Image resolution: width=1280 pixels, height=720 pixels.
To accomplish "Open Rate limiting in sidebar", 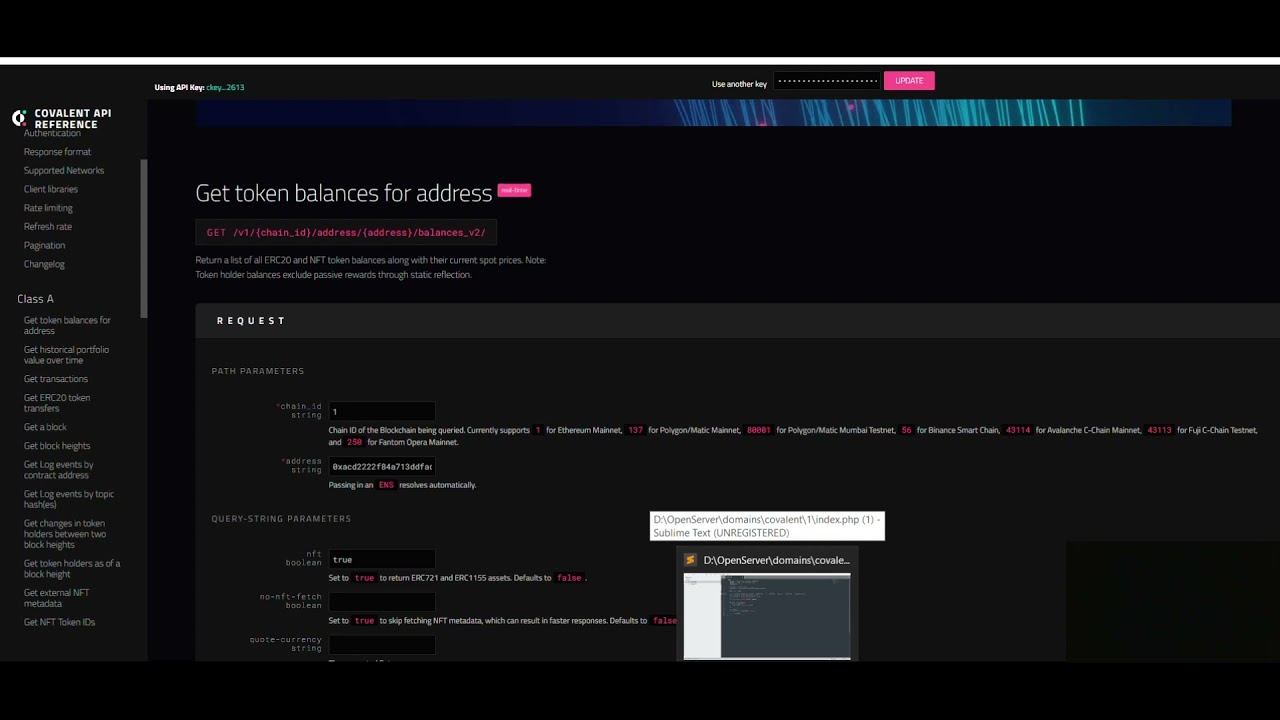I will pos(48,208).
